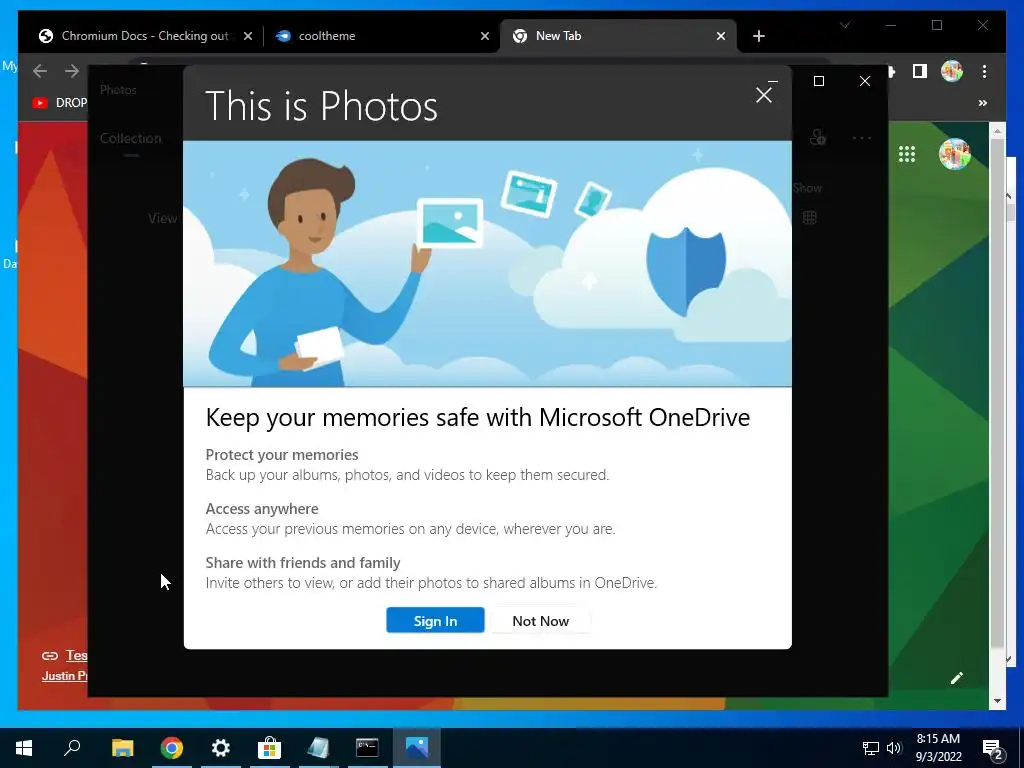1024x768 pixels.
Task: Go back in Chrome
Action: click(40, 71)
